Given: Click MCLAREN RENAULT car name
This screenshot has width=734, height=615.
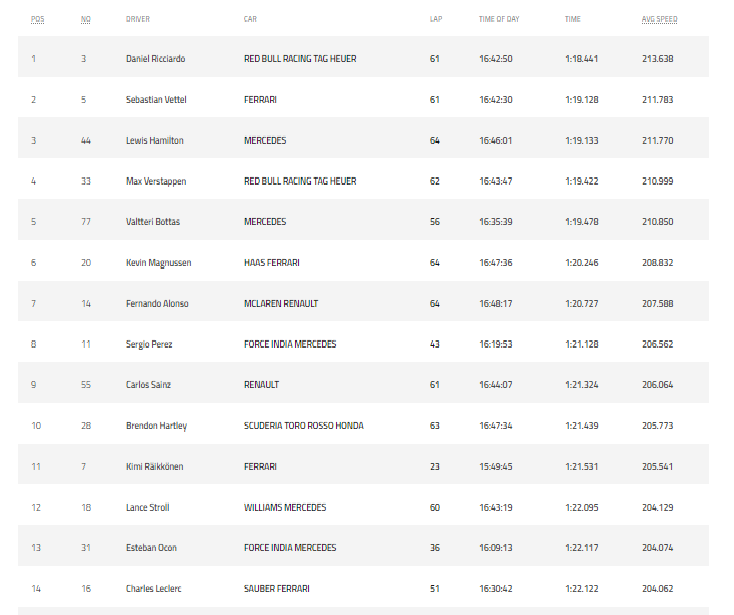Looking at the screenshot, I should (281, 304).
